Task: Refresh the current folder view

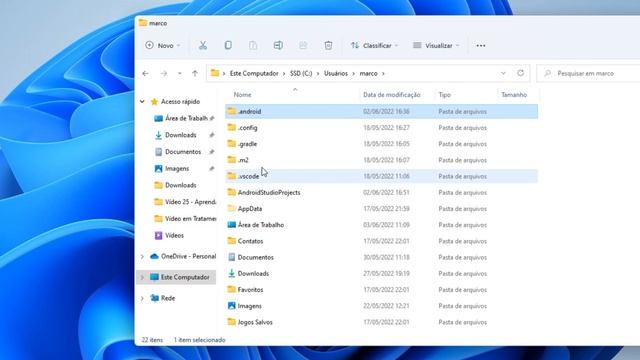Action: click(520, 73)
